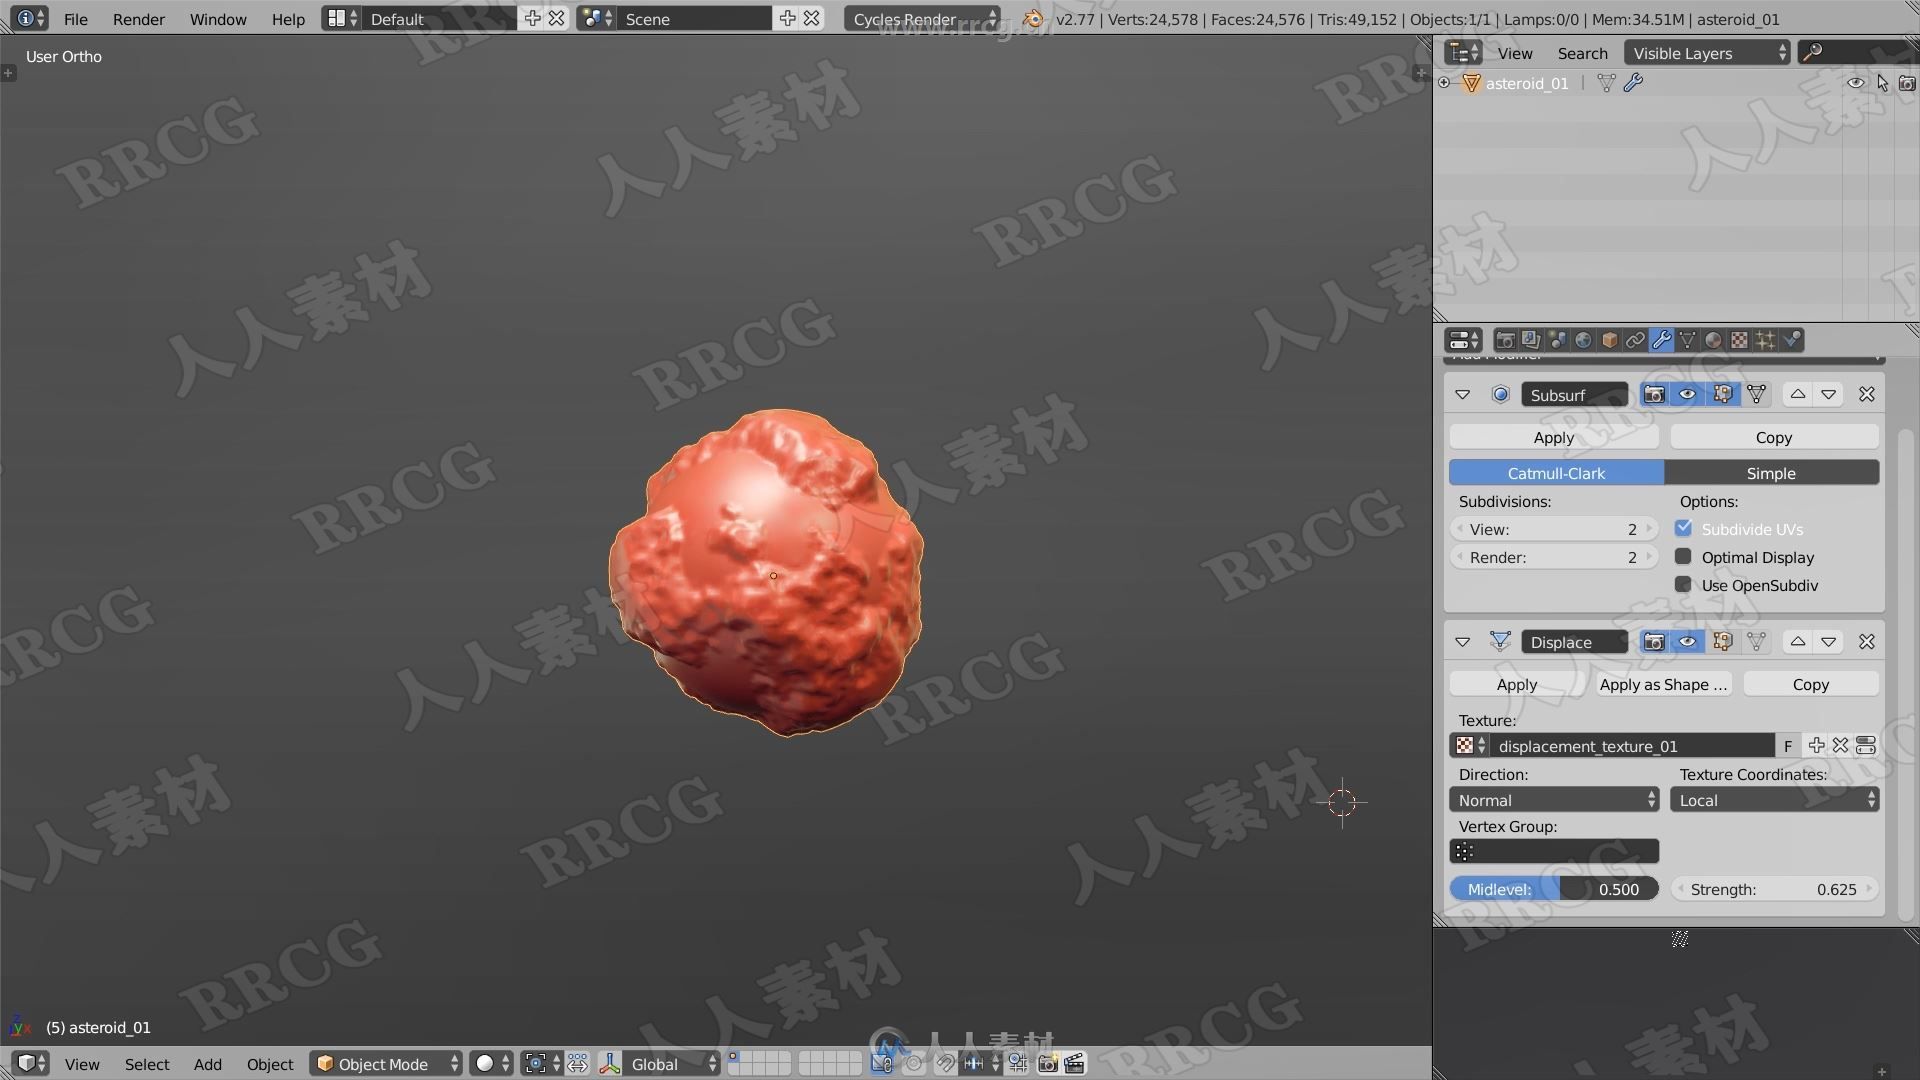The height and width of the screenshot is (1080, 1920).
Task: Expand the Displace modifier panel
Action: pos(1462,642)
